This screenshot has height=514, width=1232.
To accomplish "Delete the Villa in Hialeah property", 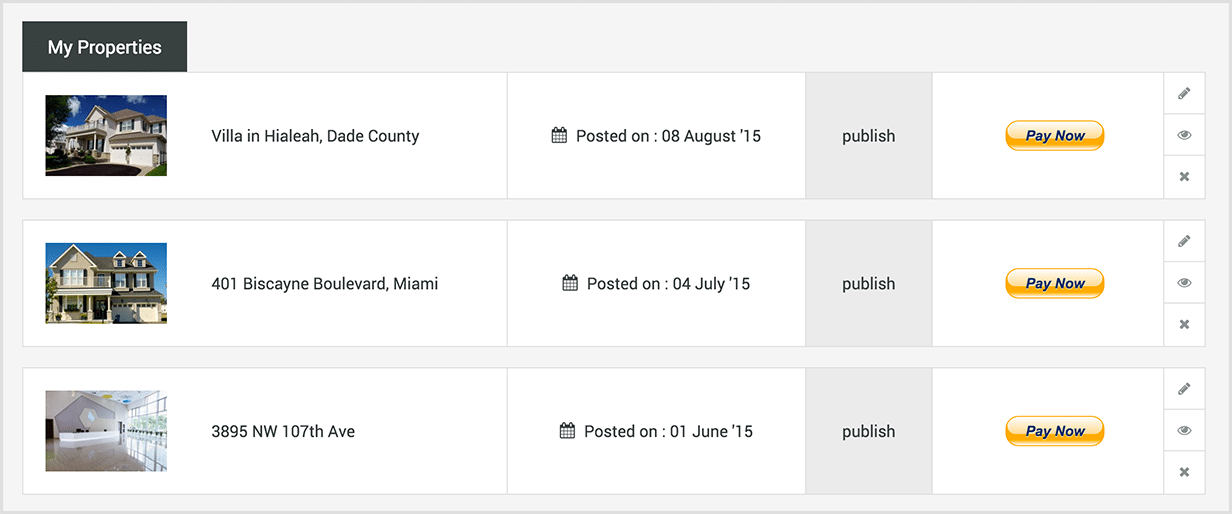I will (x=1184, y=177).
